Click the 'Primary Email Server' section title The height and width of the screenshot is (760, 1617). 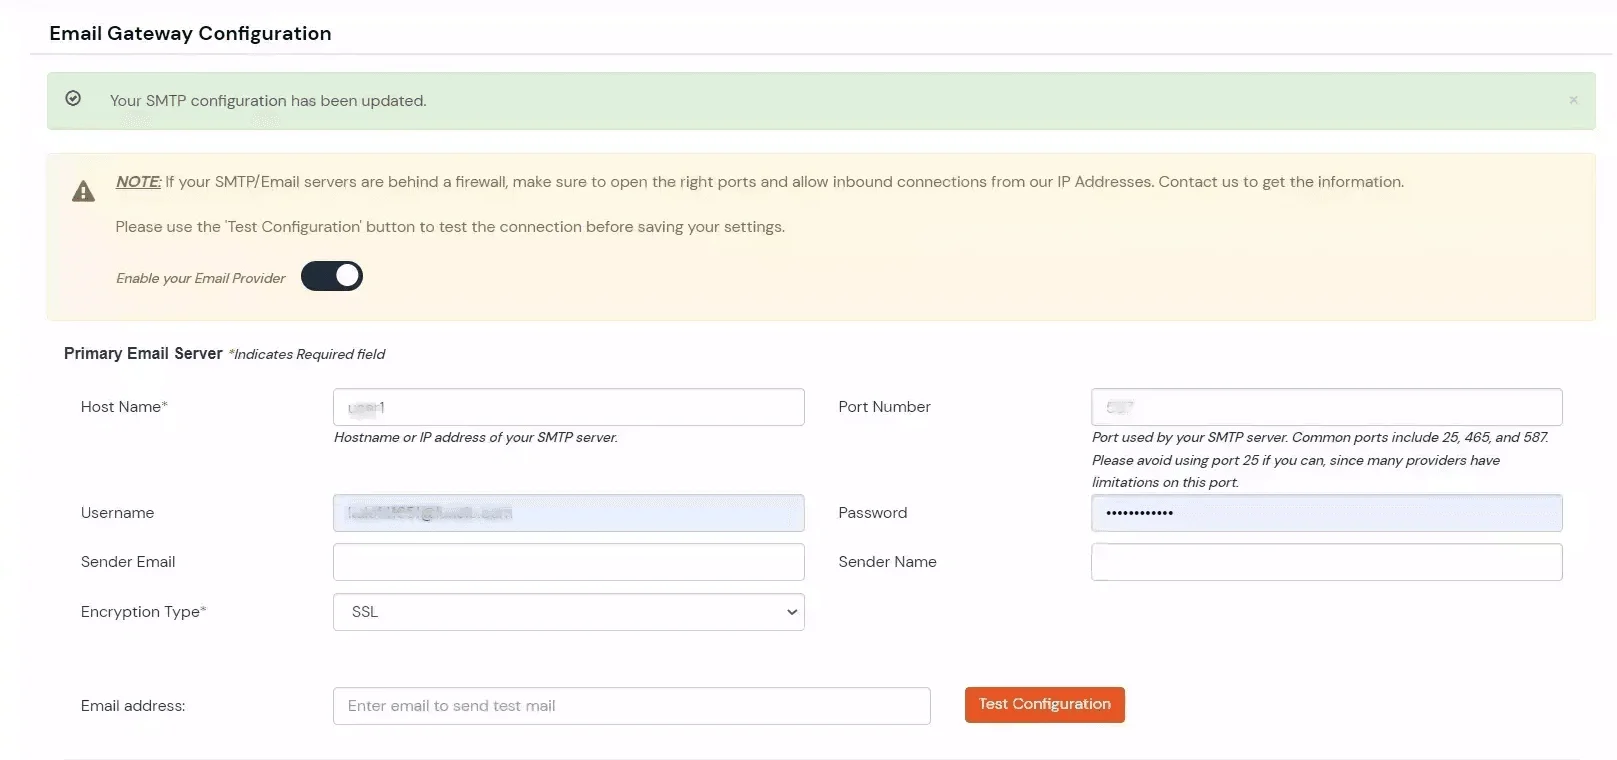pyautogui.click(x=143, y=353)
